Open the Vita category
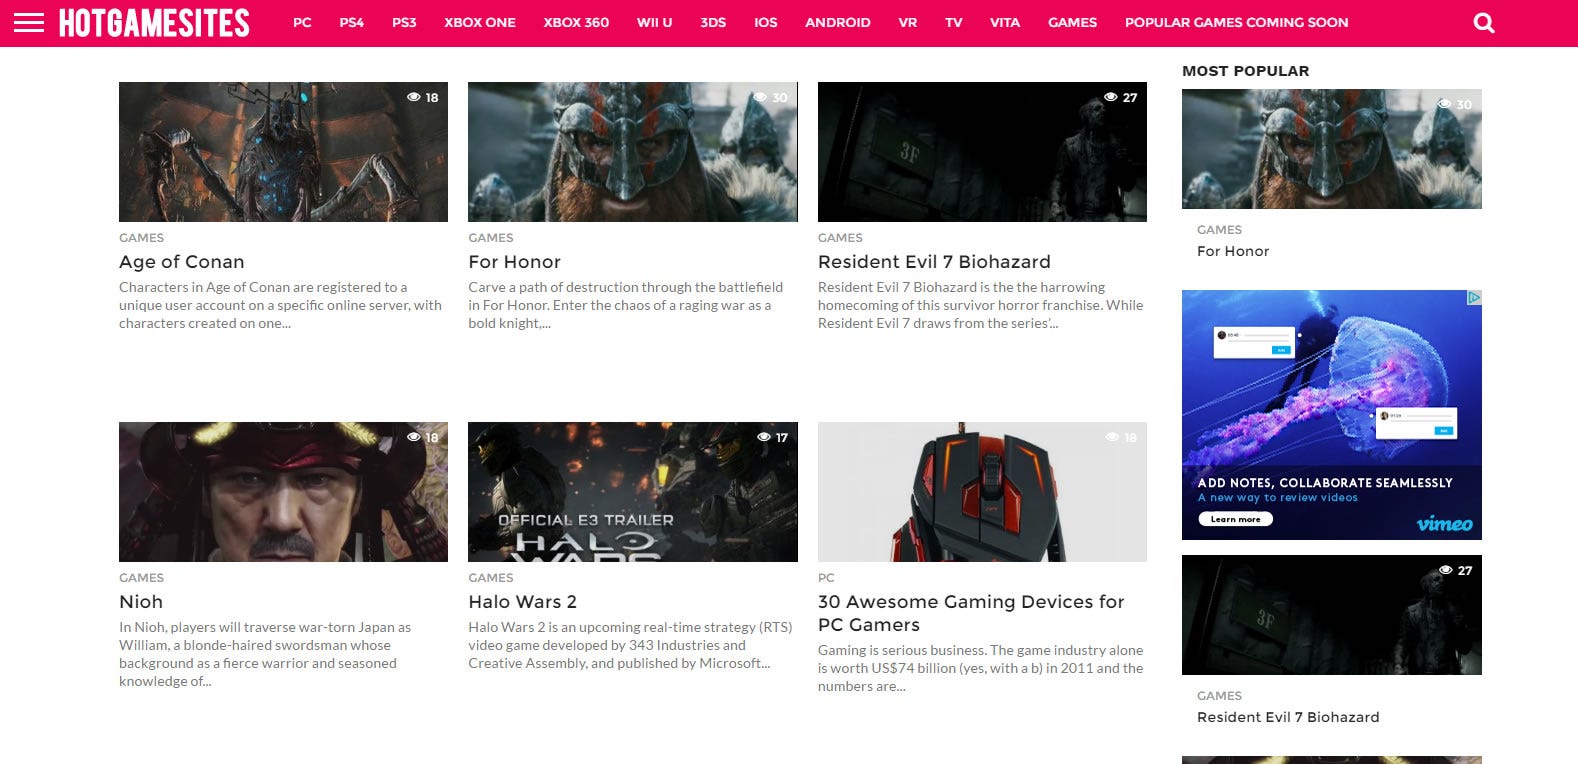Image resolution: width=1578 pixels, height=764 pixels. [1005, 22]
